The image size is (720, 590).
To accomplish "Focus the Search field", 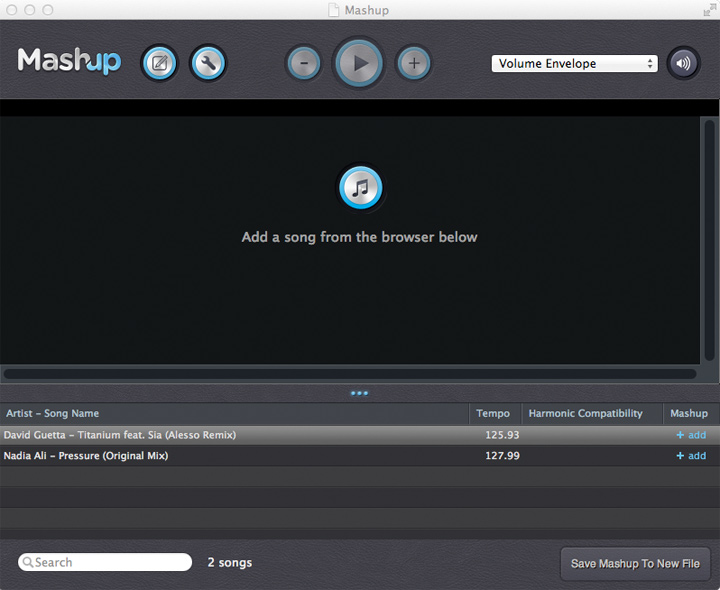I will (105, 562).
